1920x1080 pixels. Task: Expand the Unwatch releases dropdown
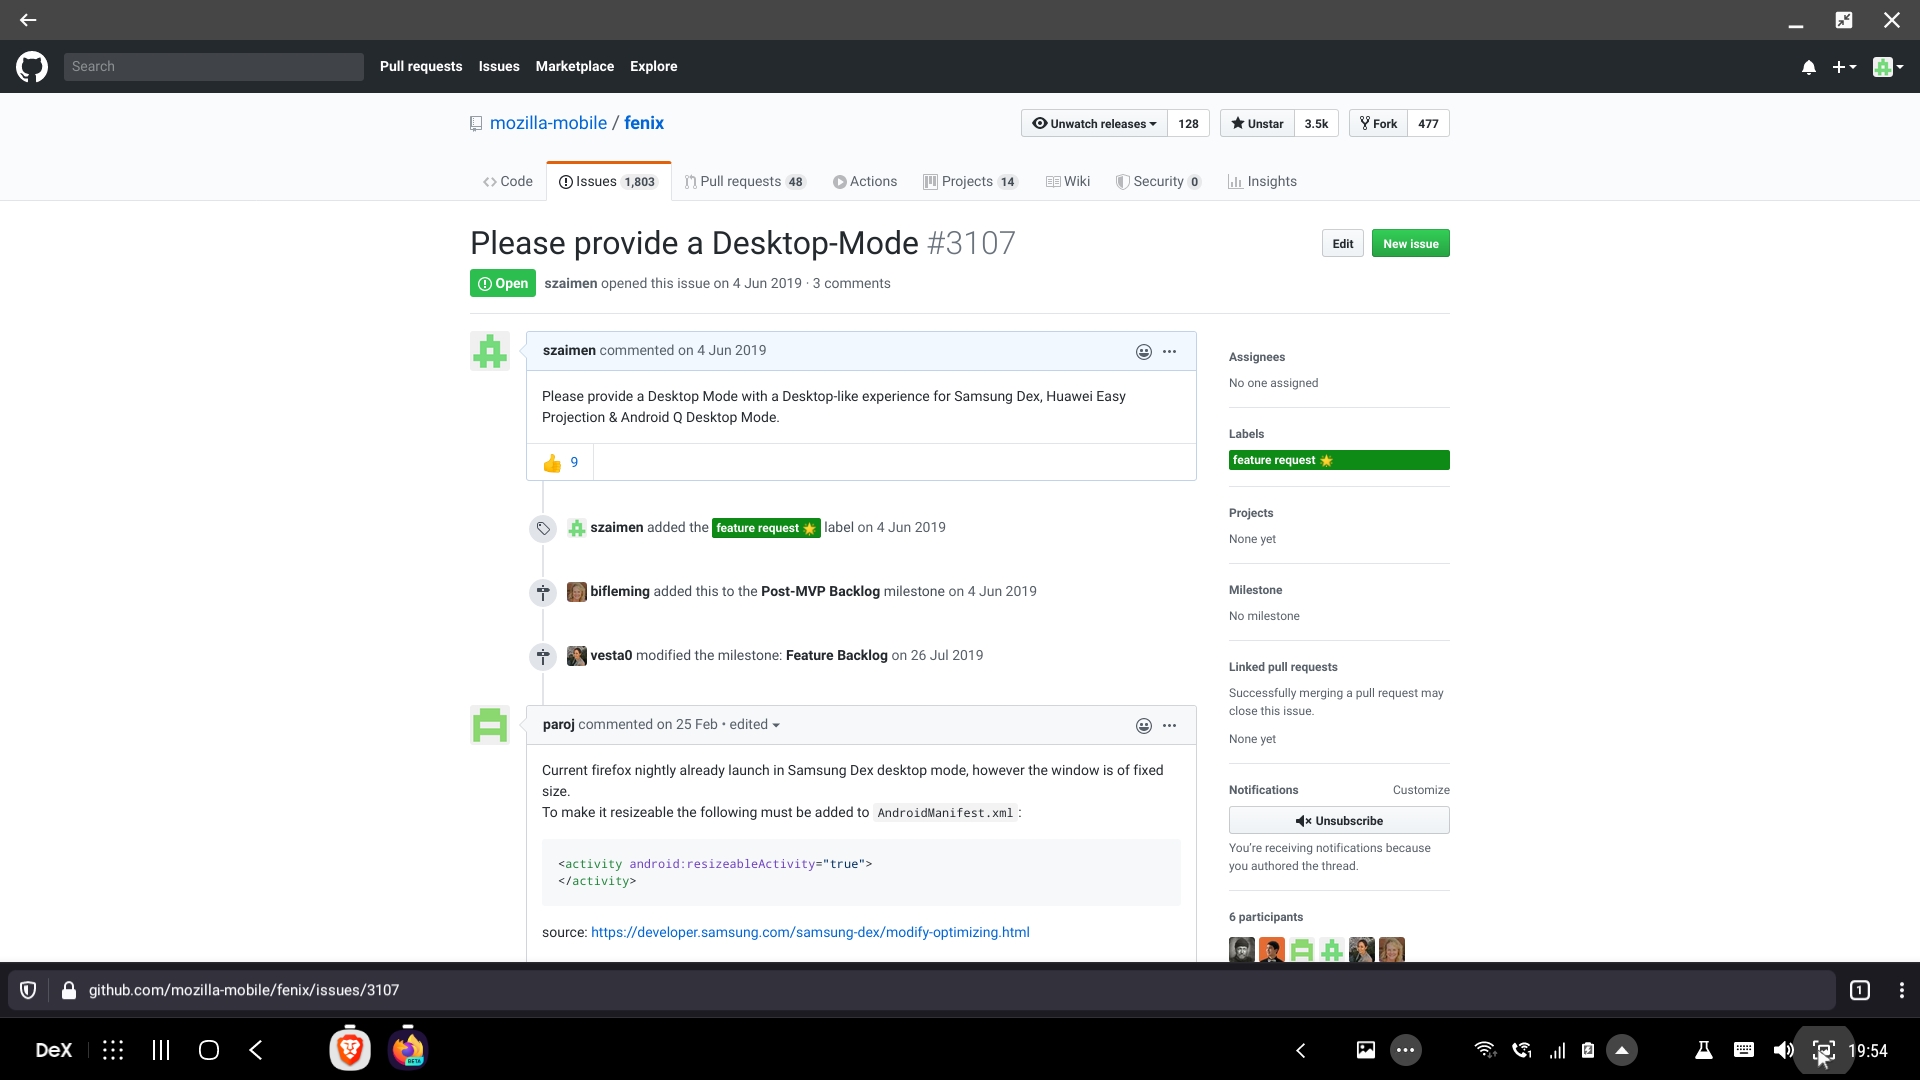(1094, 124)
